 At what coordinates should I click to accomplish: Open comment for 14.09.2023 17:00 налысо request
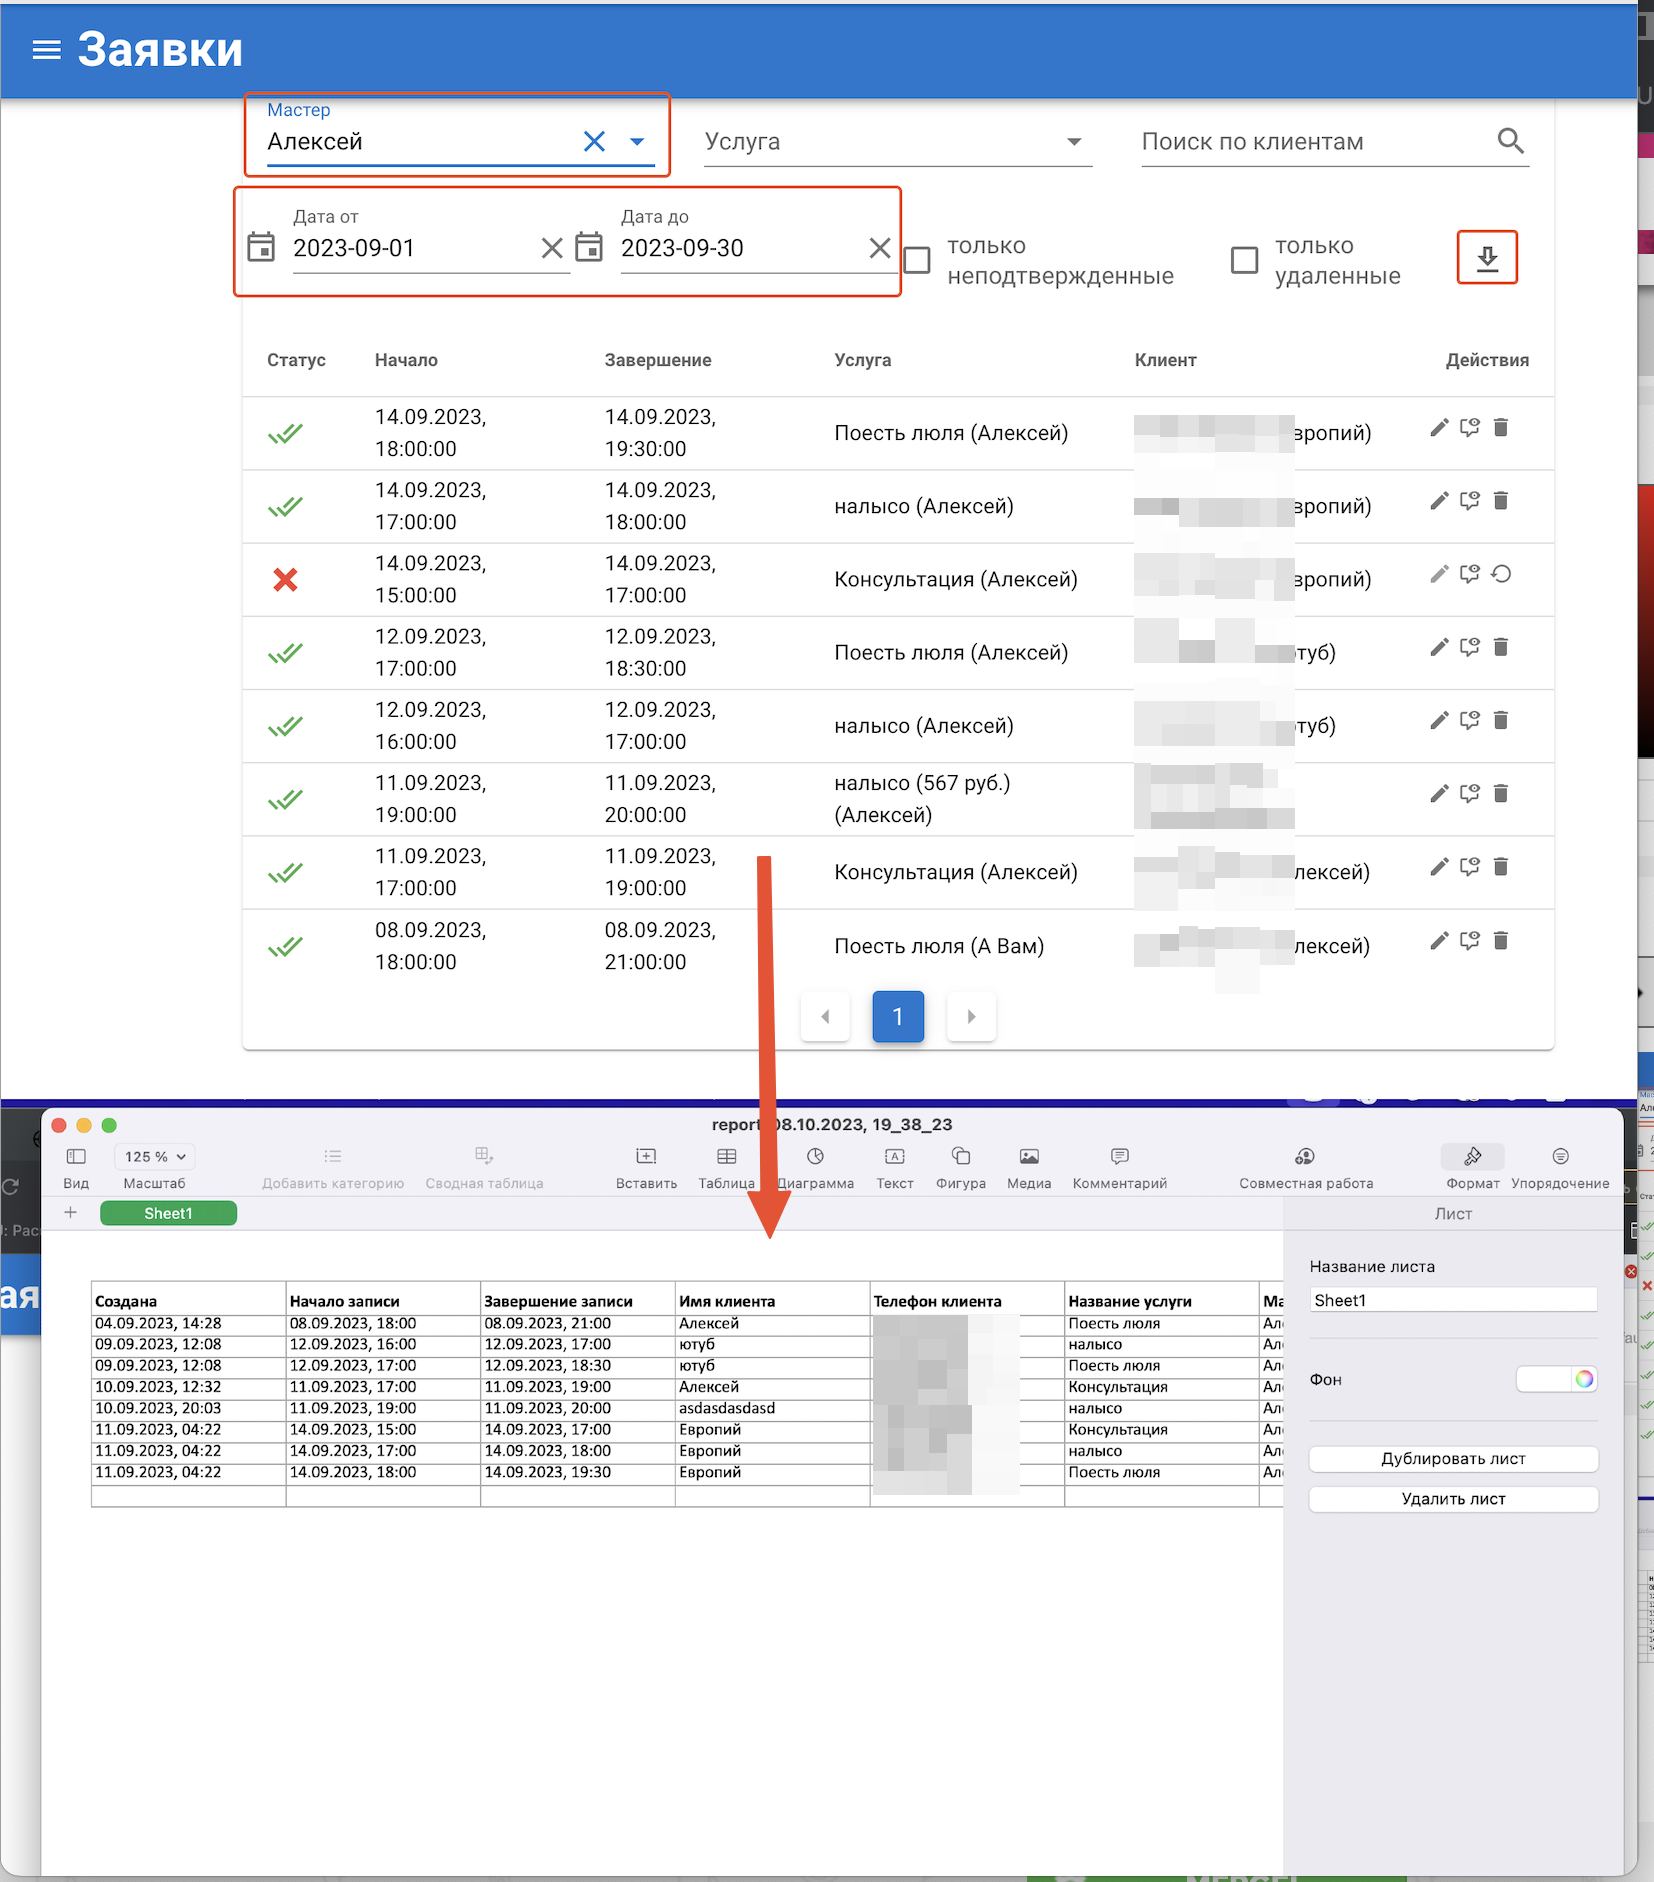click(1470, 501)
